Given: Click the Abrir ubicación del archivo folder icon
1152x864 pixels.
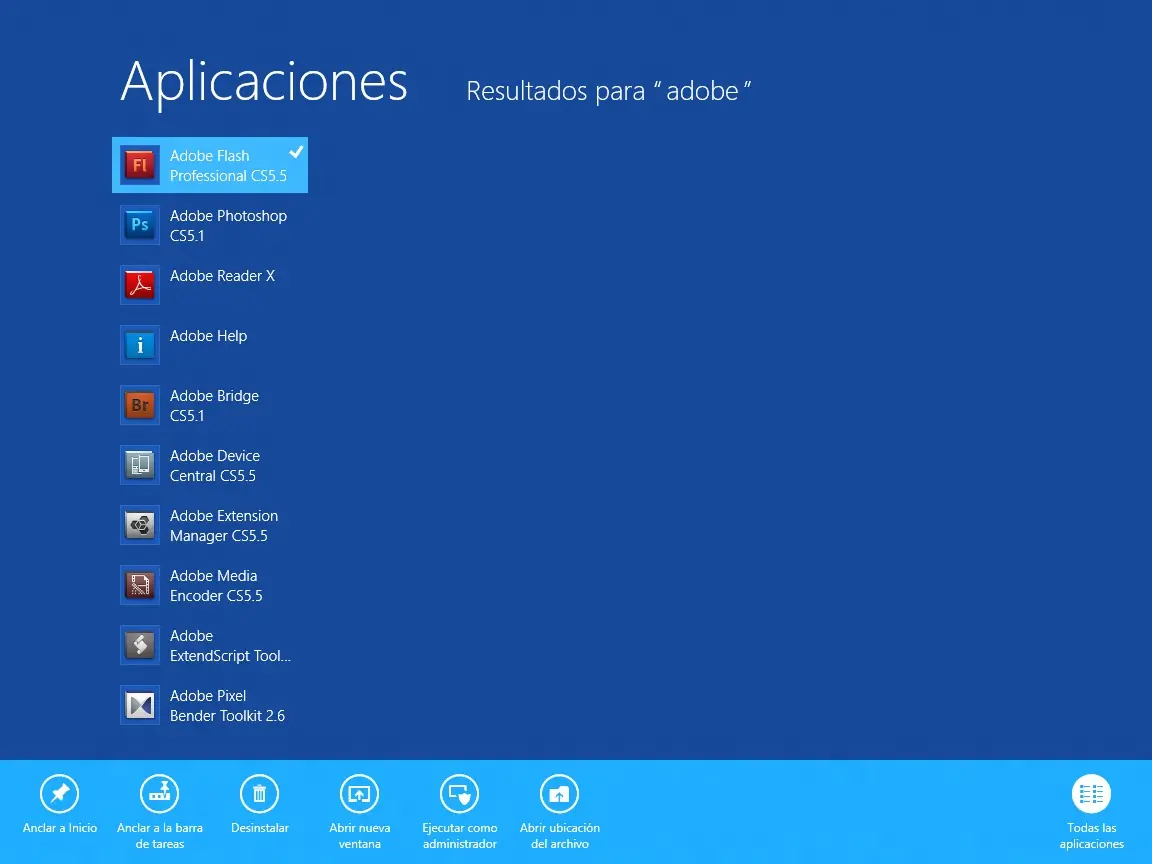Looking at the screenshot, I should pos(559,793).
